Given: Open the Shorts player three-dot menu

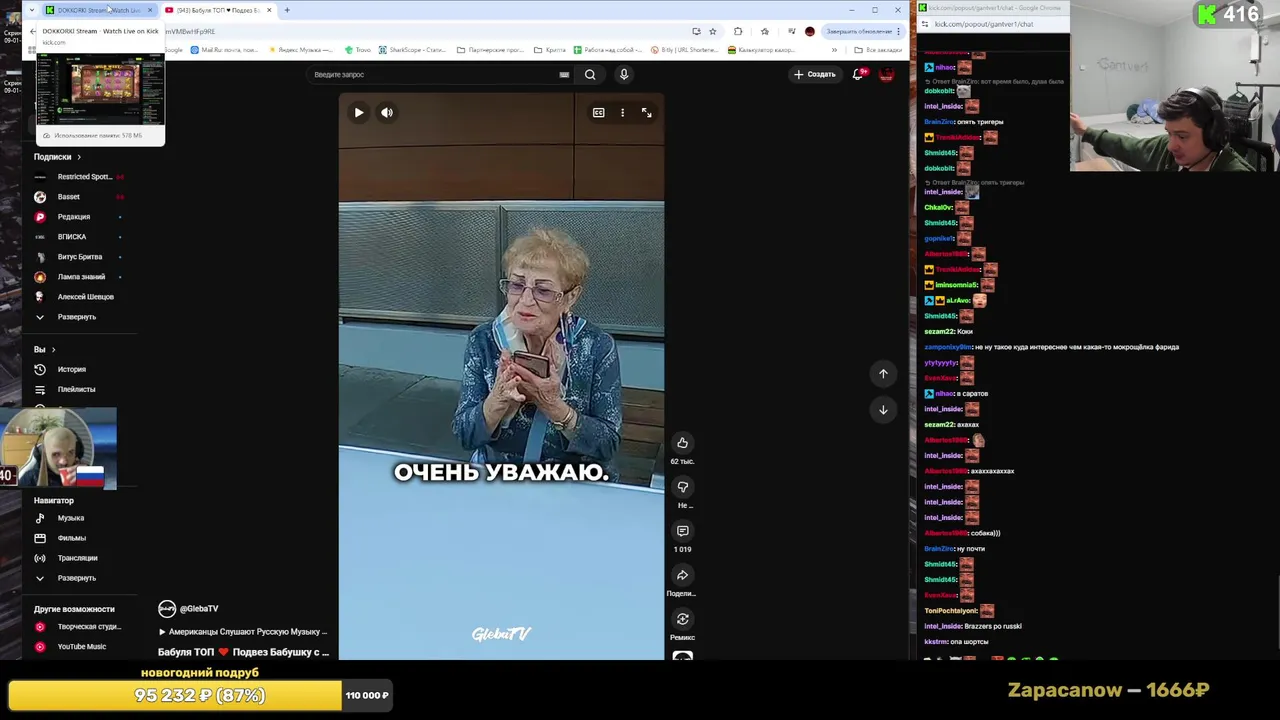Looking at the screenshot, I should 622,113.
